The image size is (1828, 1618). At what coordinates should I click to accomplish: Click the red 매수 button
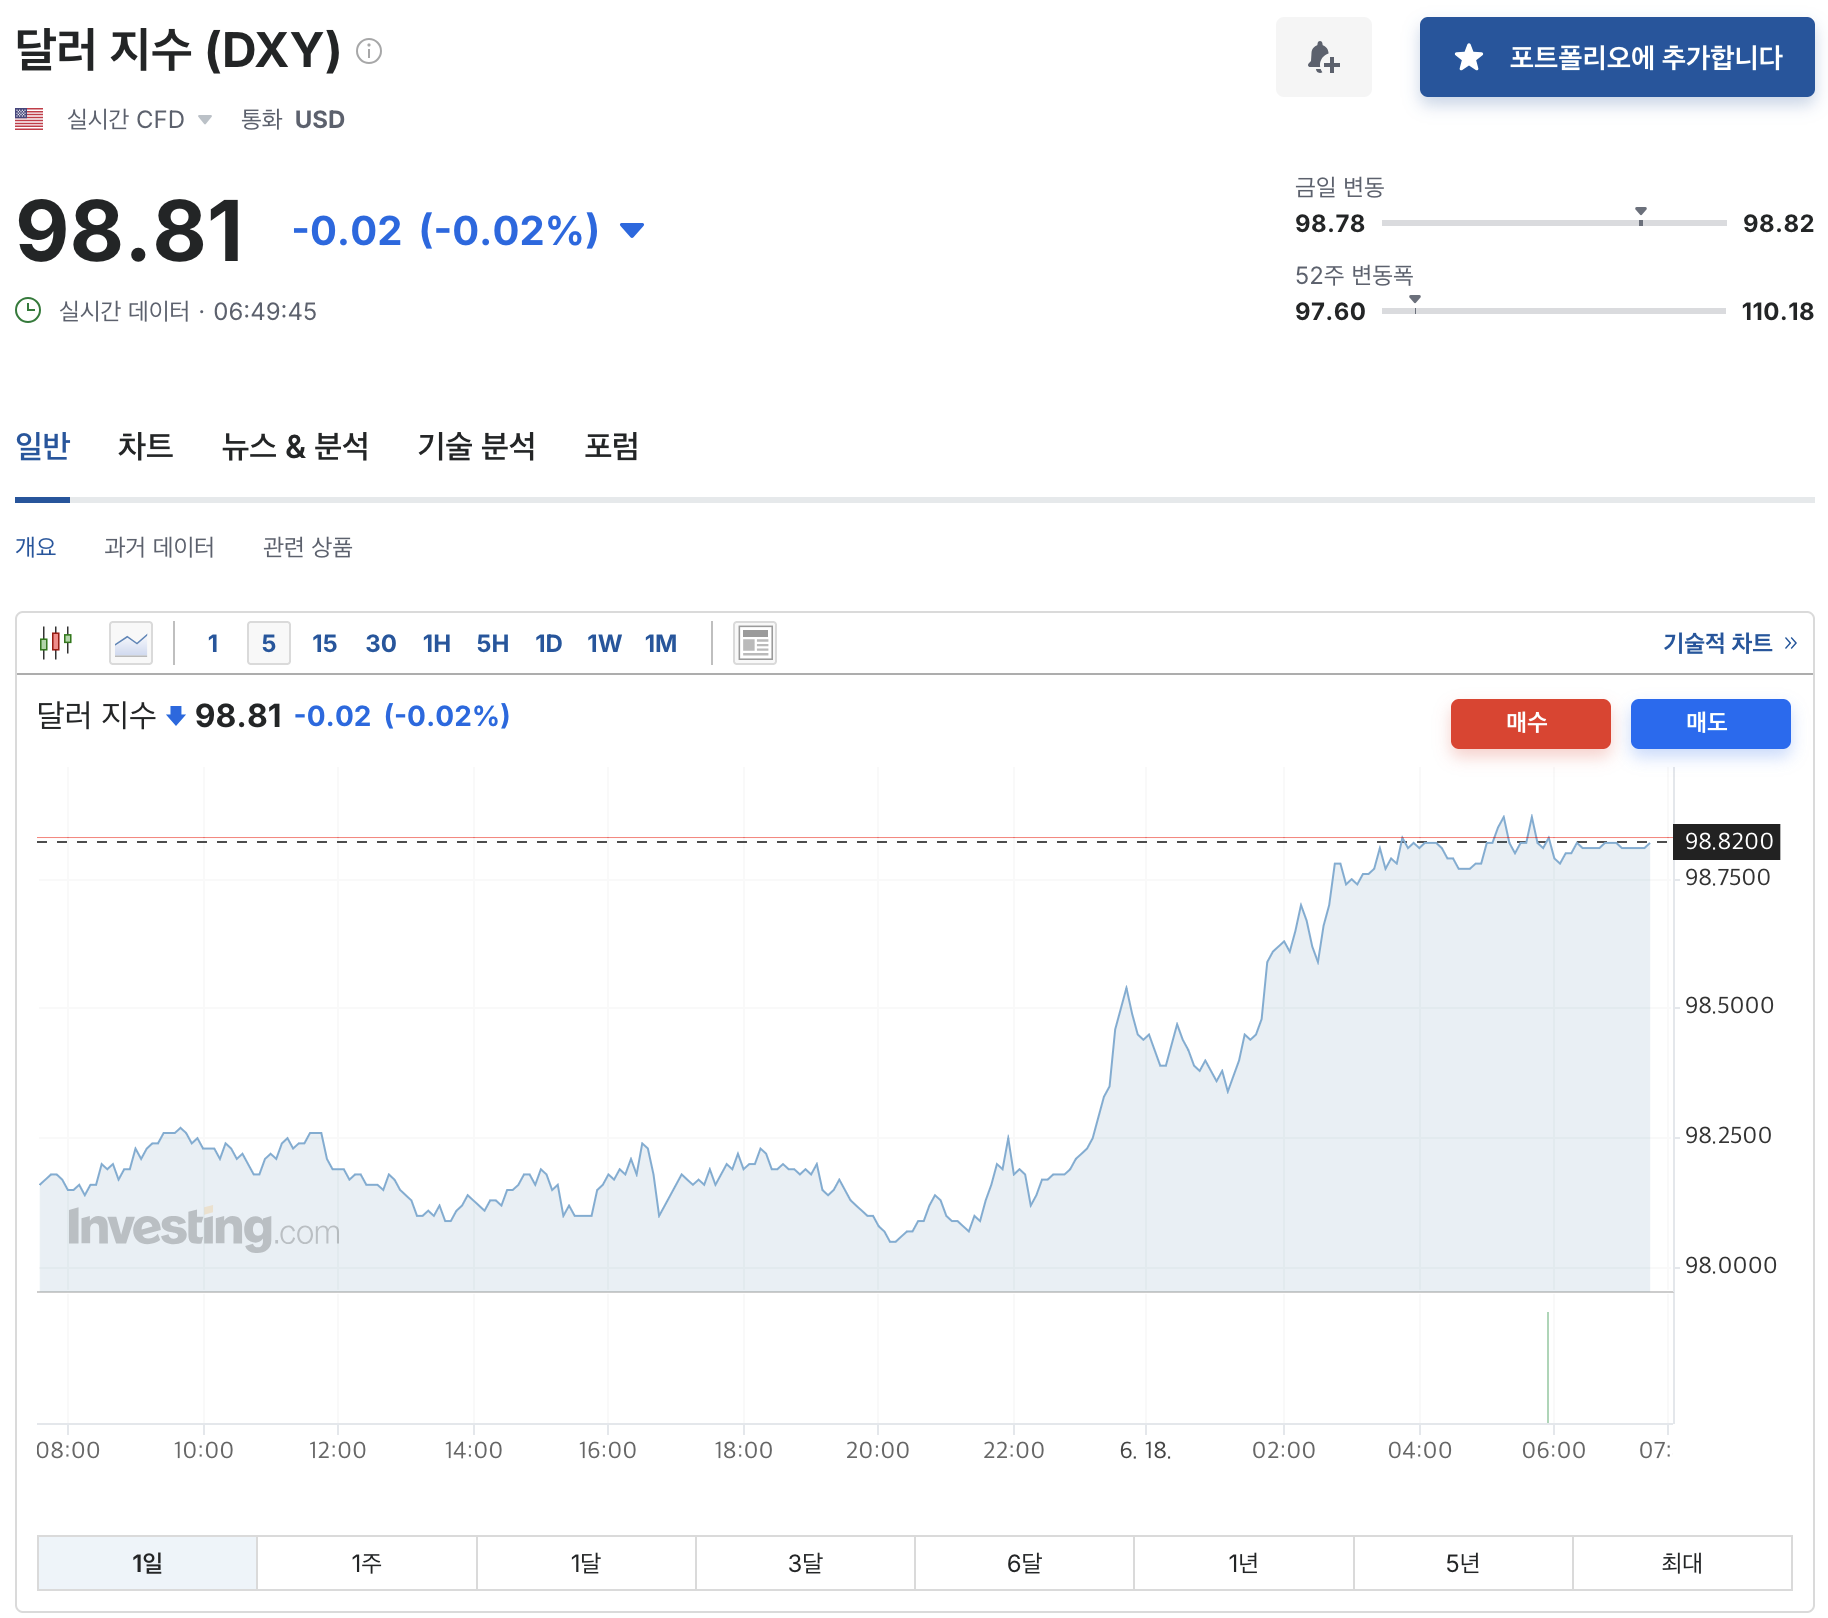click(x=1530, y=723)
